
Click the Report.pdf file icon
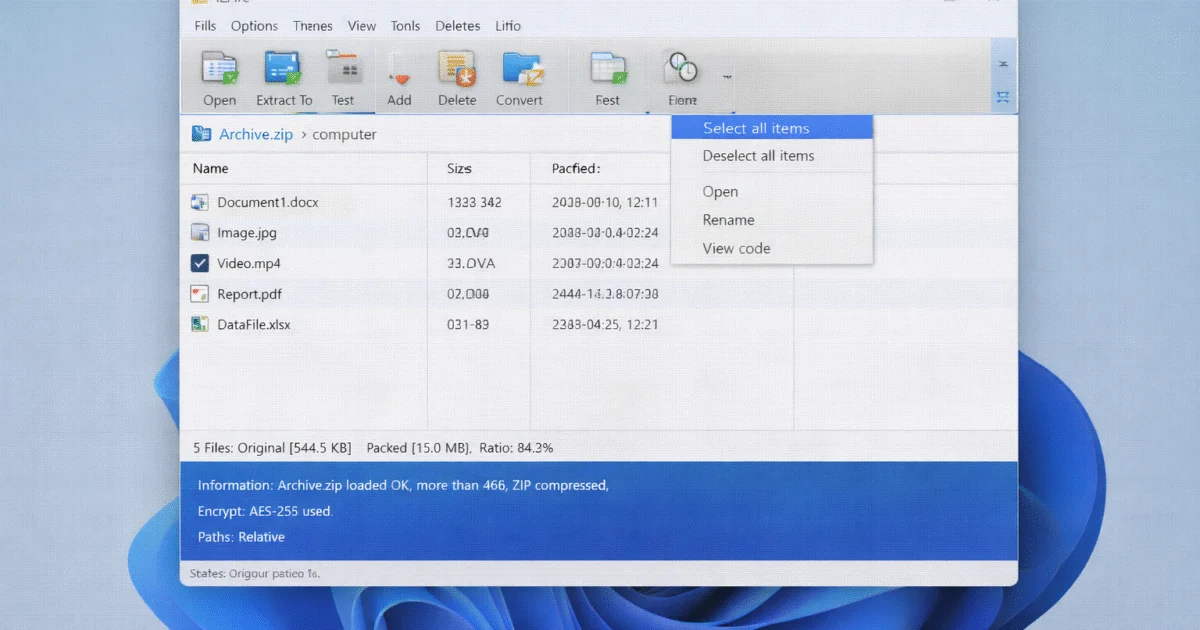click(199, 294)
